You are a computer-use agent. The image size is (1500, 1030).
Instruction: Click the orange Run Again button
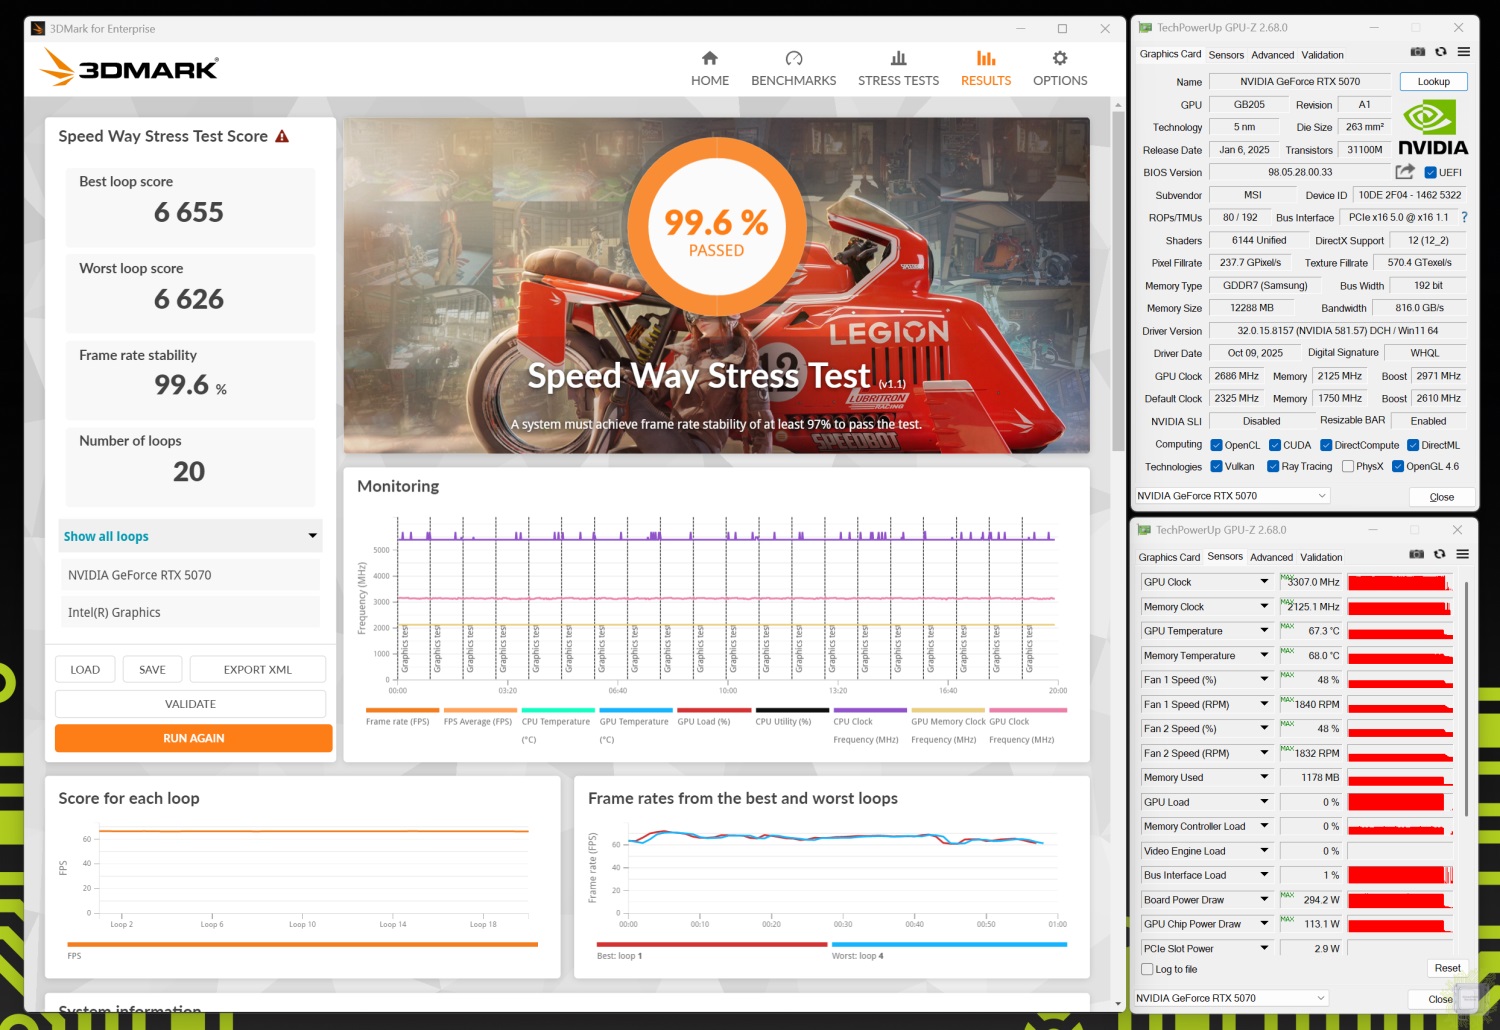click(193, 738)
